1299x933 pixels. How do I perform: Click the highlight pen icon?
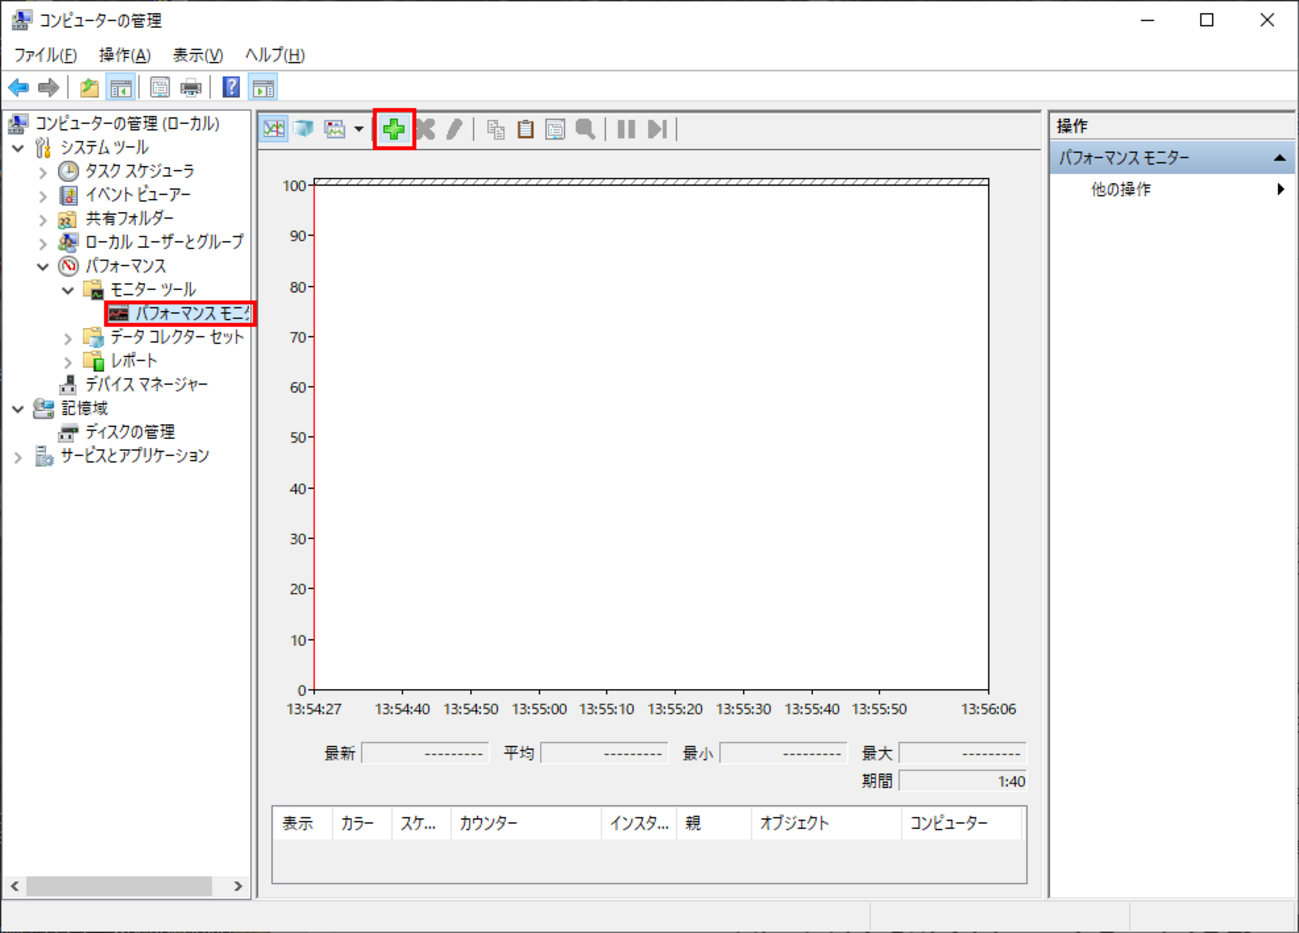pos(455,129)
